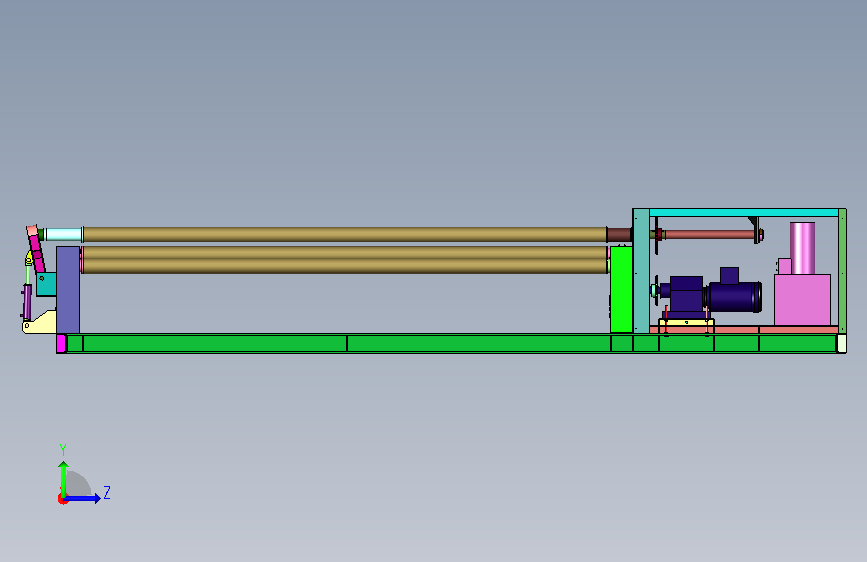
Task: Select the pink vertical cylinder
Action: (802, 248)
